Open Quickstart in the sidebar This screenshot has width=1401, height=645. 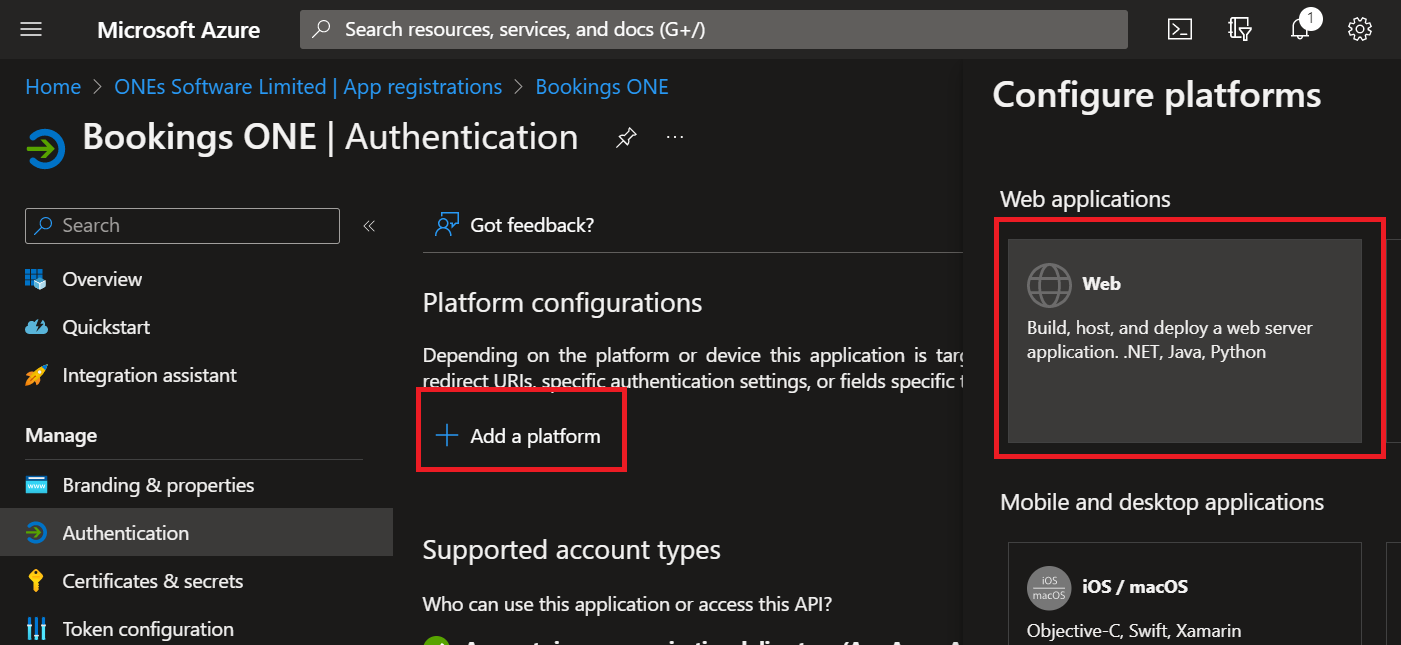[x=106, y=327]
